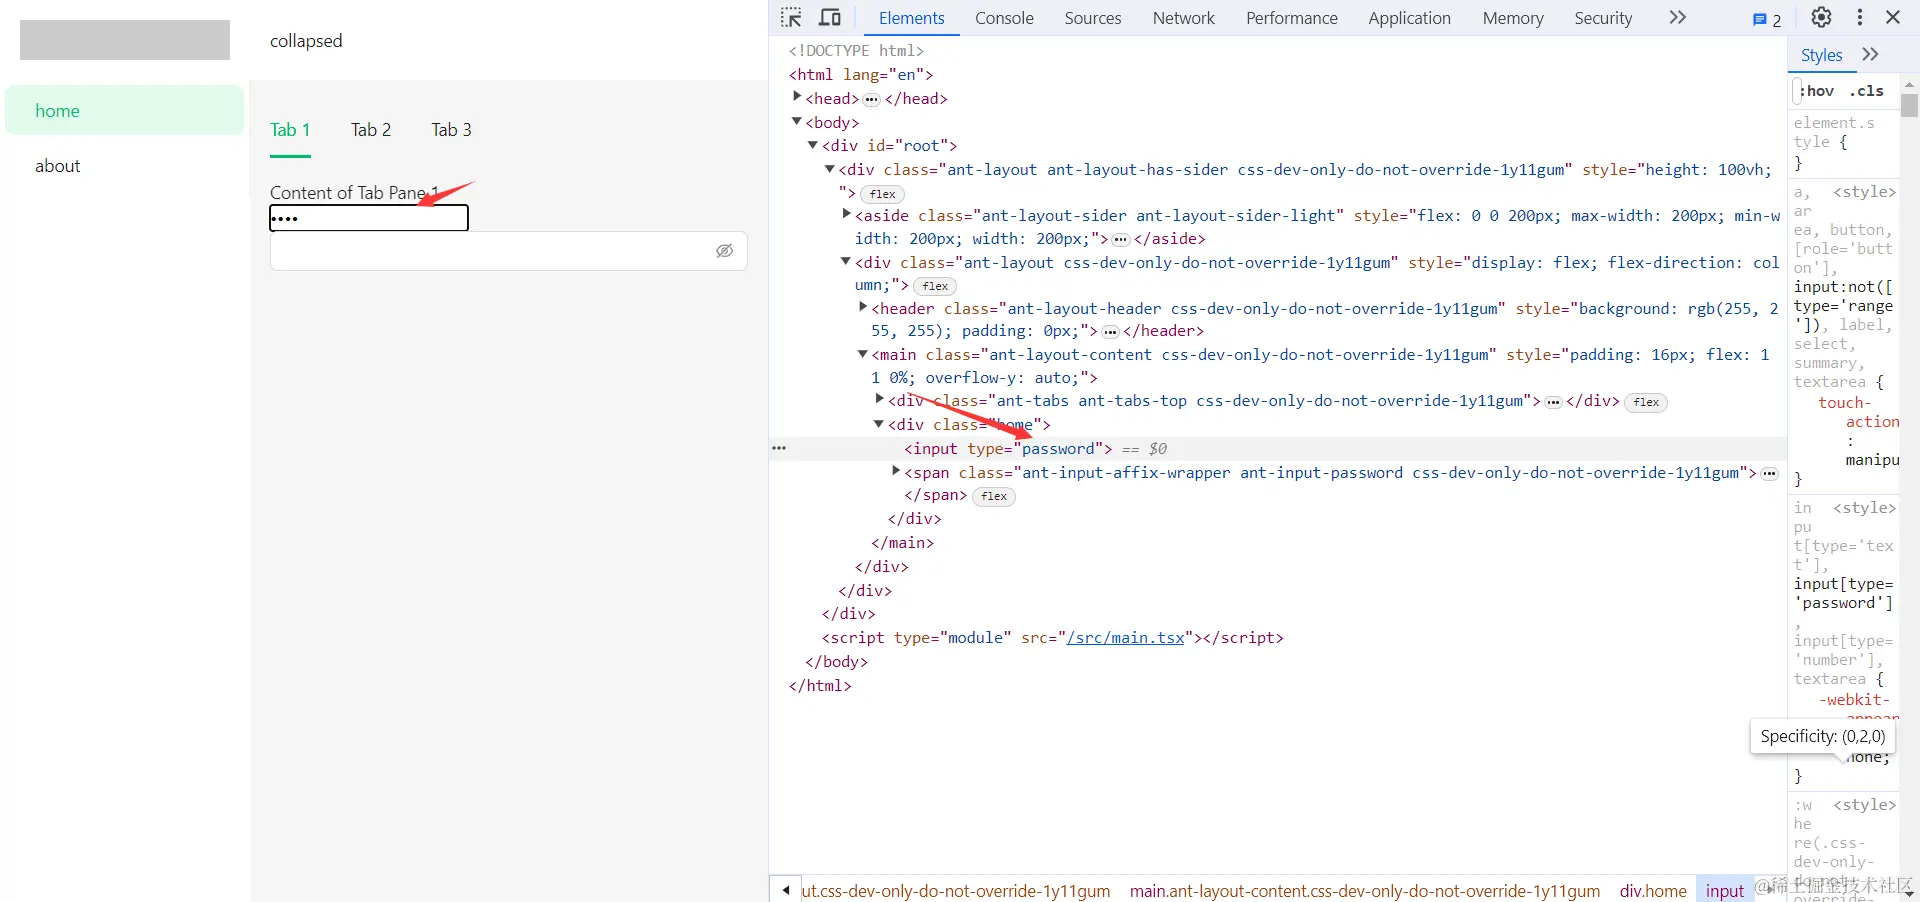Click the flex badge next to the ant-tabs div

click(1646, 402)
